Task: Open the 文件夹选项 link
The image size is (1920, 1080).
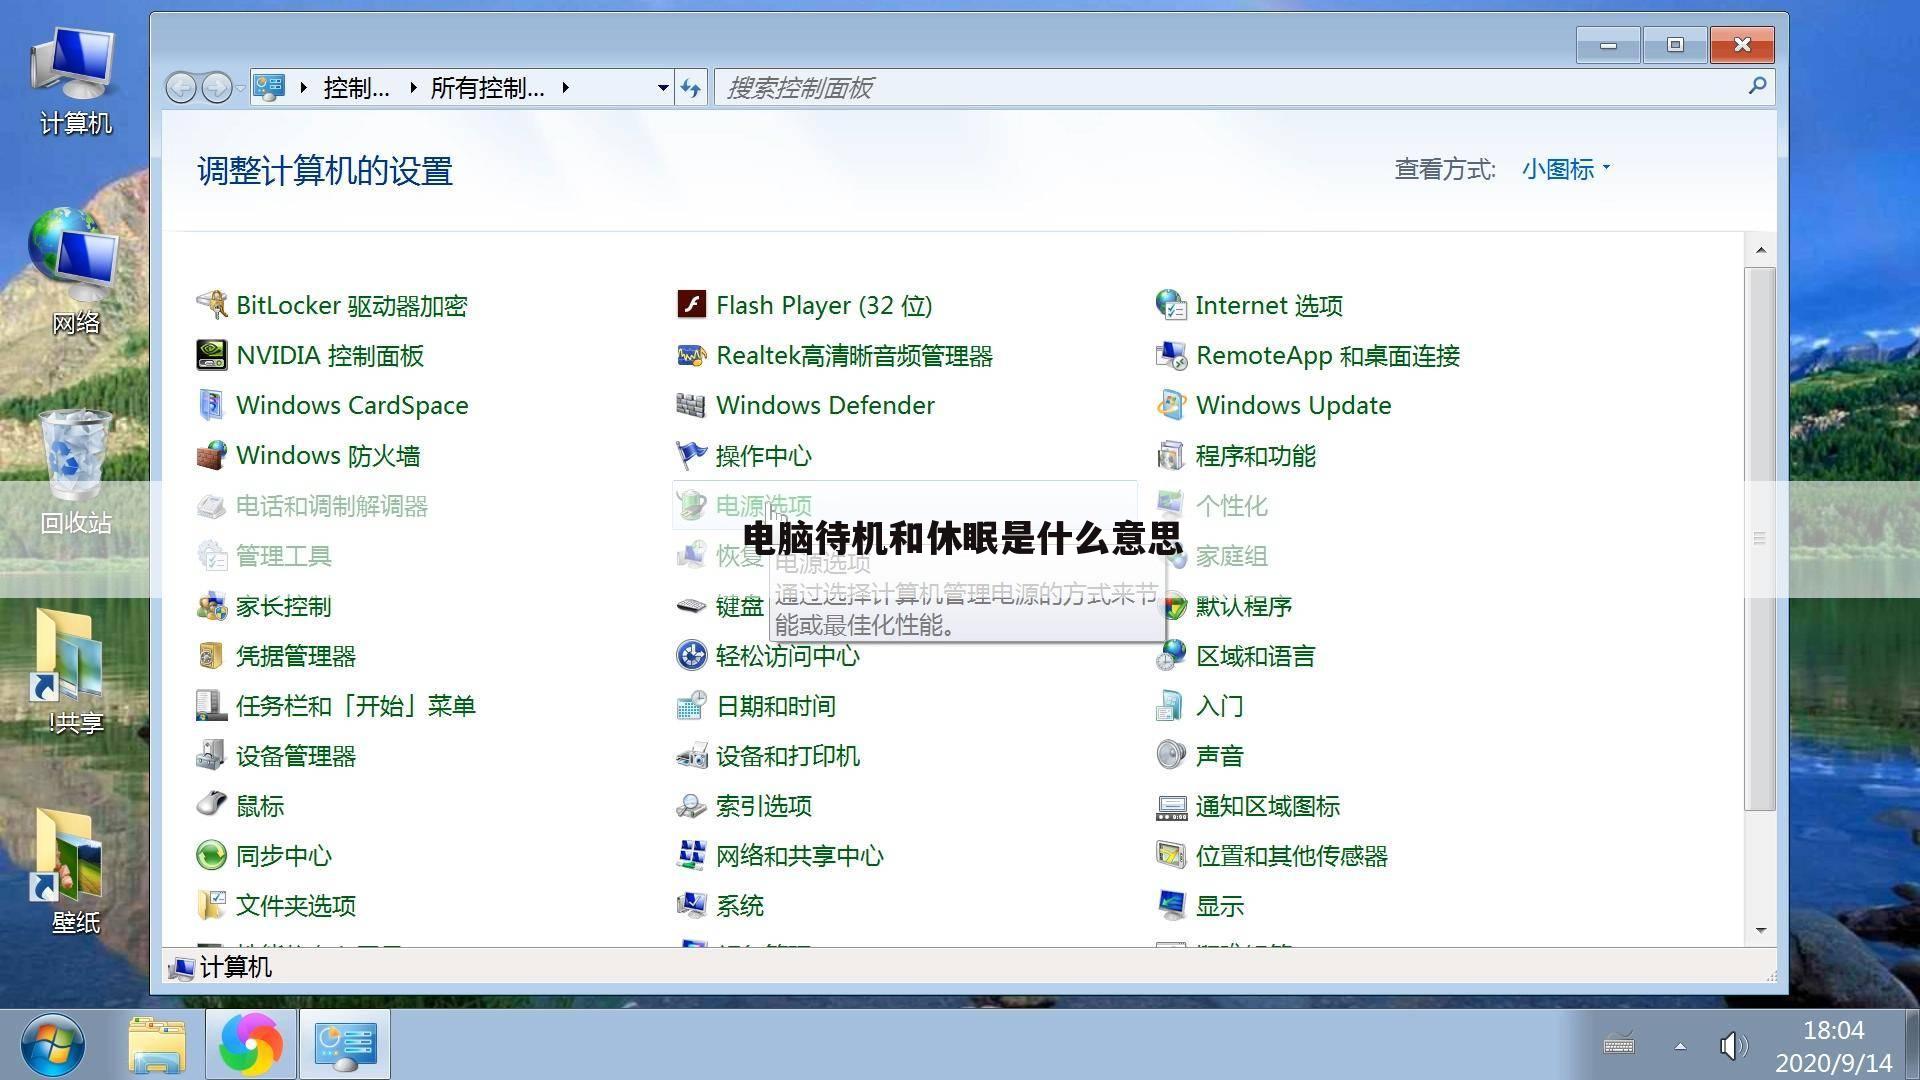Action: click(296, 906)
